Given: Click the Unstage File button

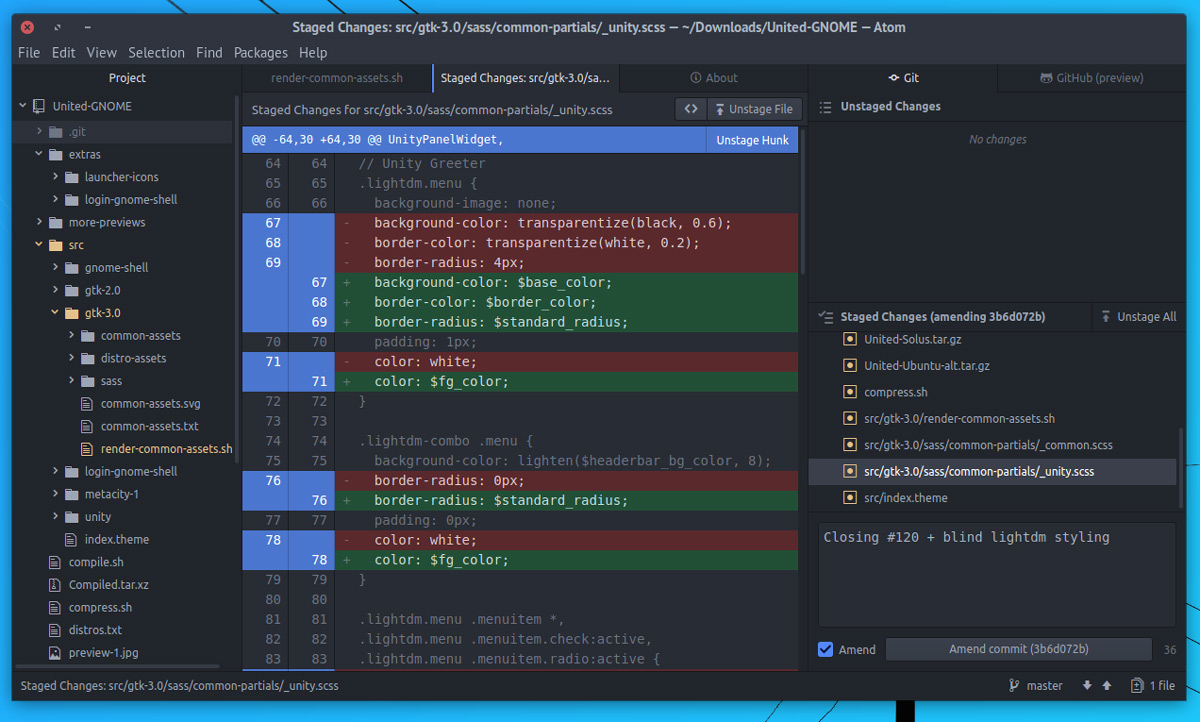Looking at the screenshot, I should [753, 109].
